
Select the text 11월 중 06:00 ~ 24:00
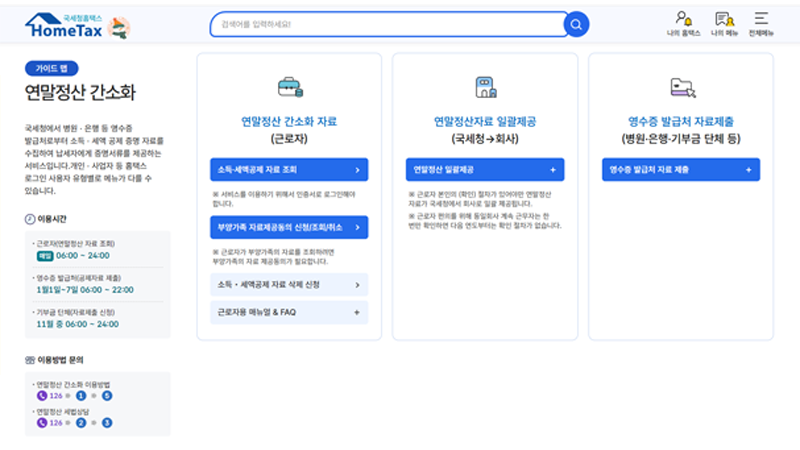[77, 324]
